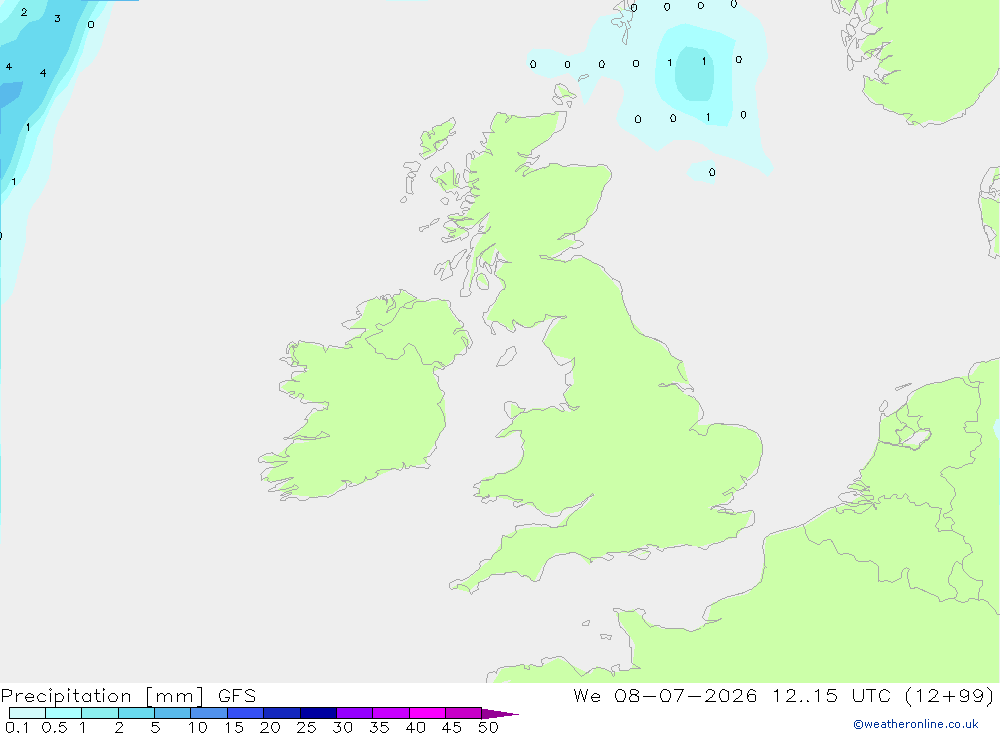
Task: Click the "Precipitation [mm]" title text
Action: tap(103, 696)
